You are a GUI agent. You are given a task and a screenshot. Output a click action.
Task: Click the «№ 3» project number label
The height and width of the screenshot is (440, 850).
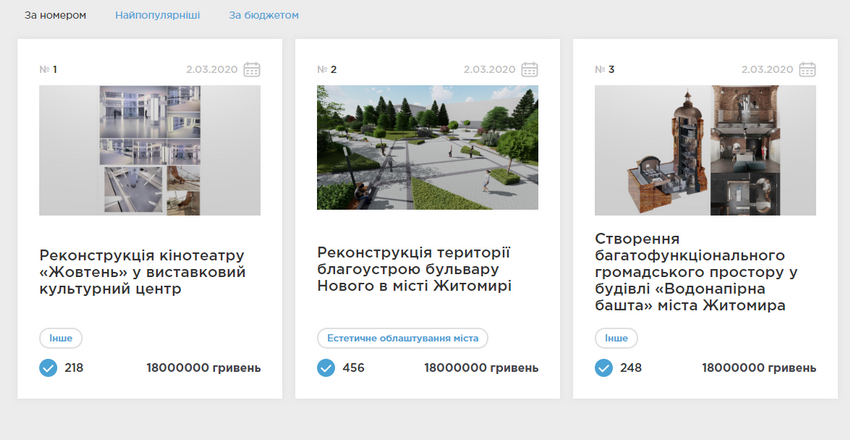tap(605, 70)
